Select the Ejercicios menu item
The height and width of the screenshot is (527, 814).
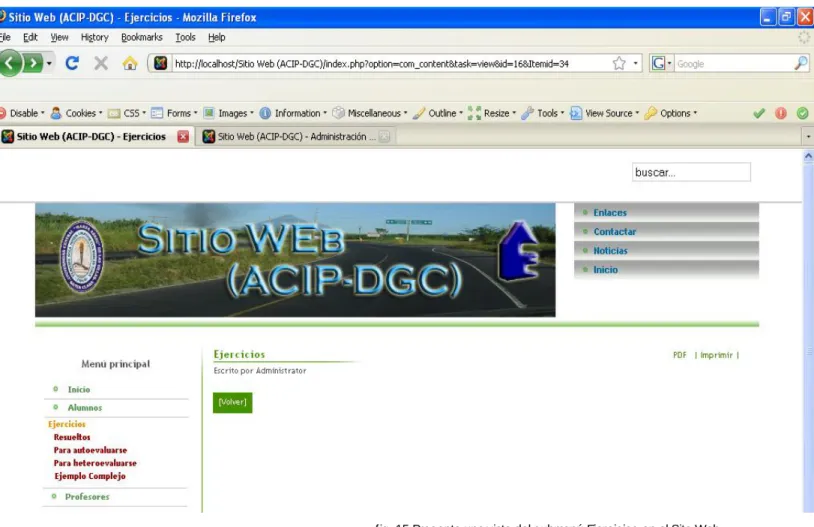pos(67,424)
